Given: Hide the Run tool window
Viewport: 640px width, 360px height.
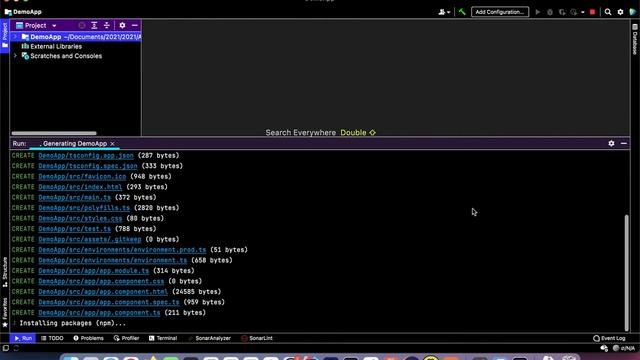Looking at the screenshot, I should coord(624,143).
